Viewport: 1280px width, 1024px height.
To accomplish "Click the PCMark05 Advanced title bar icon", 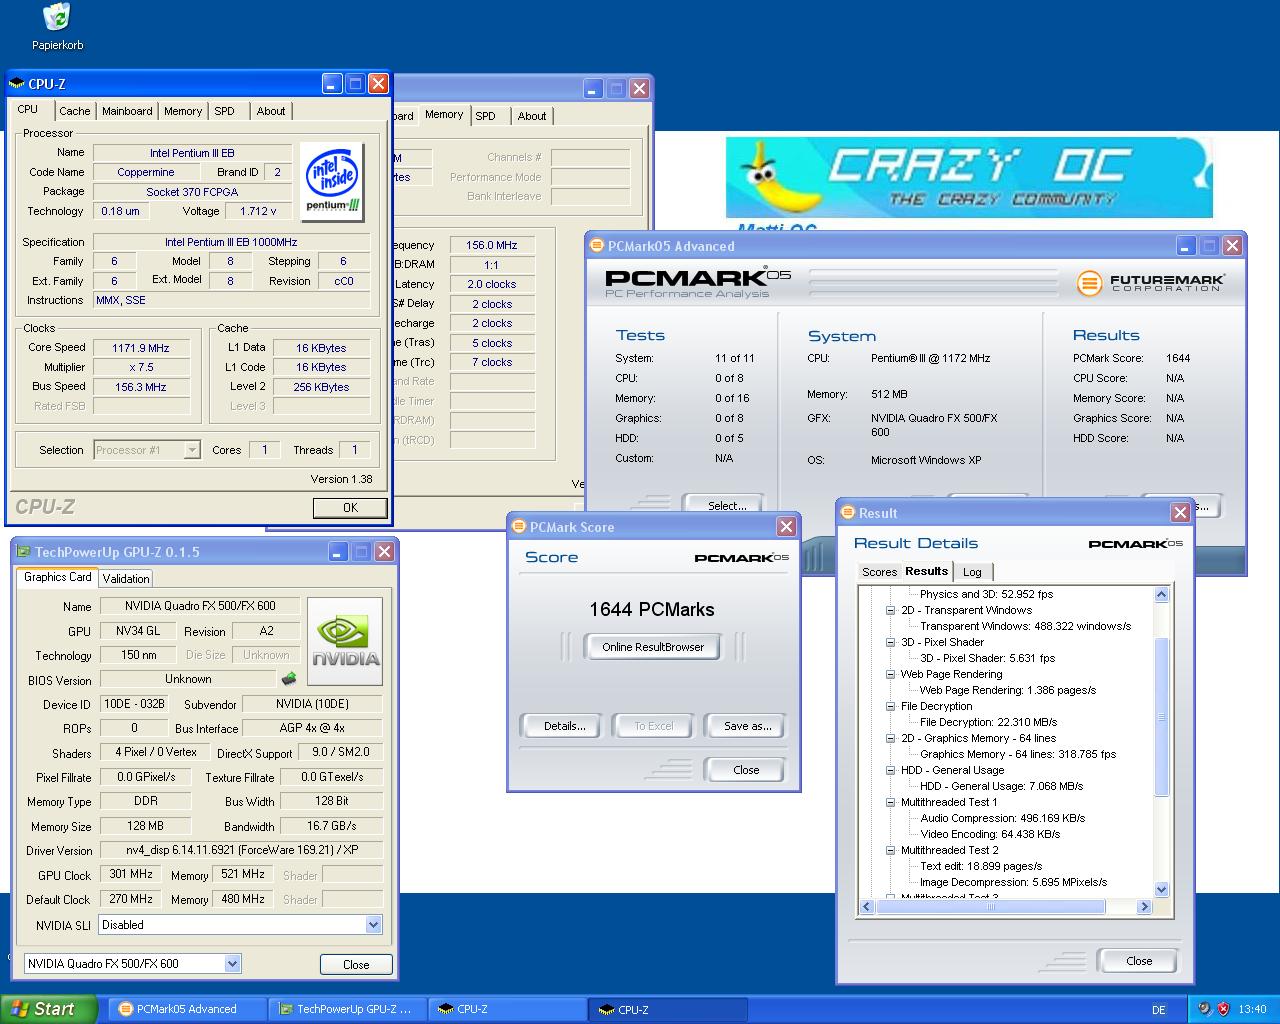I will [x=597, y=246].
